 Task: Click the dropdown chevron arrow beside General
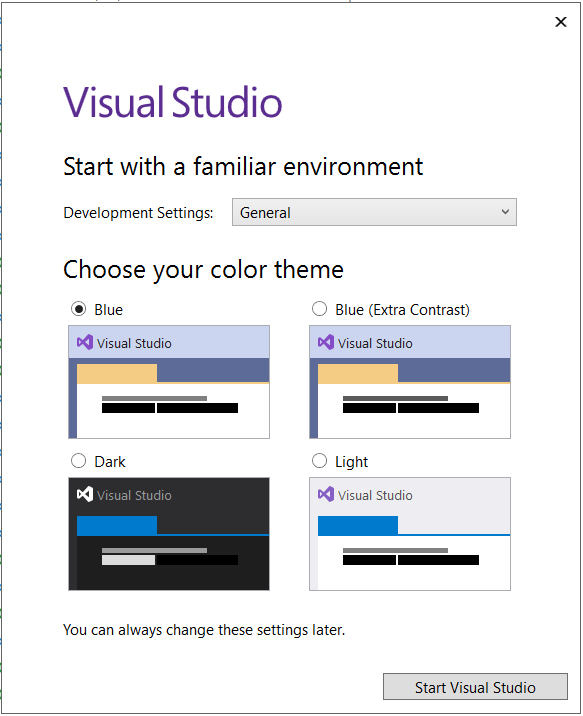point(505,211)
